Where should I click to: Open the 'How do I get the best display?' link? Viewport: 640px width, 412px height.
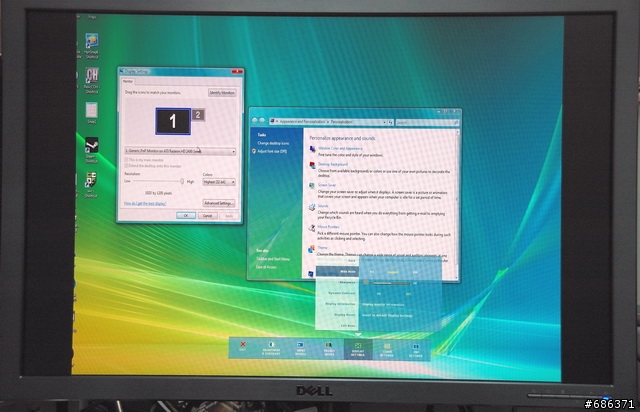(x=145, y=203)
